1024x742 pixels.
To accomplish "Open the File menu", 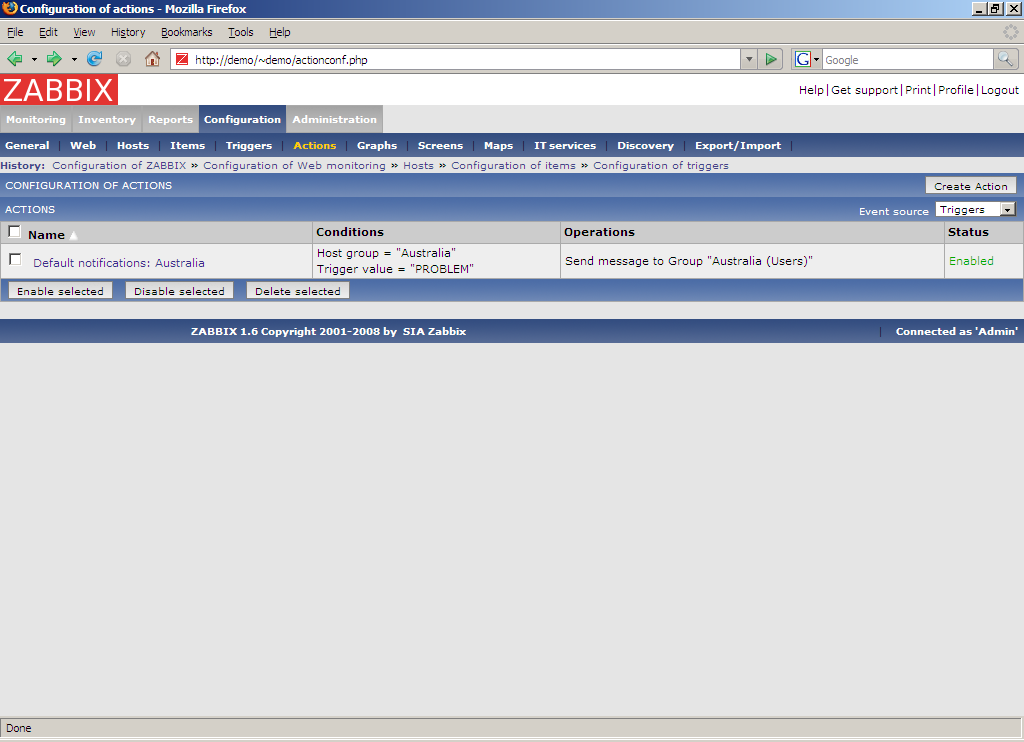I will (x=15, y=32).
